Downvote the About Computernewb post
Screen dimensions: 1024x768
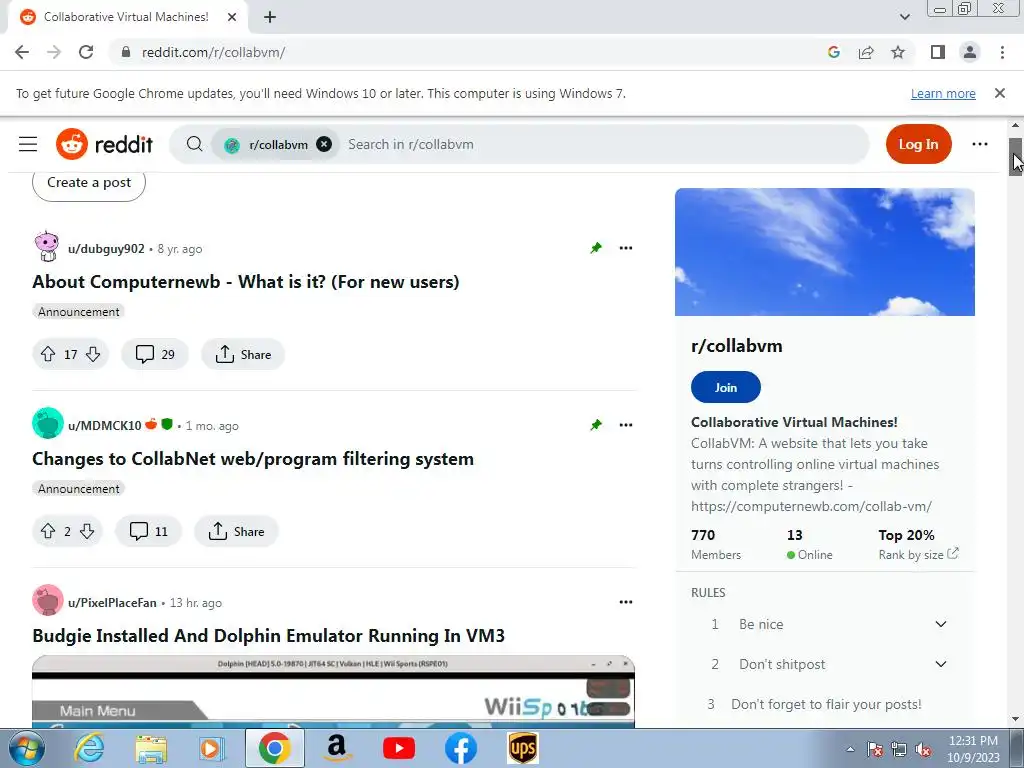[93, 354]
